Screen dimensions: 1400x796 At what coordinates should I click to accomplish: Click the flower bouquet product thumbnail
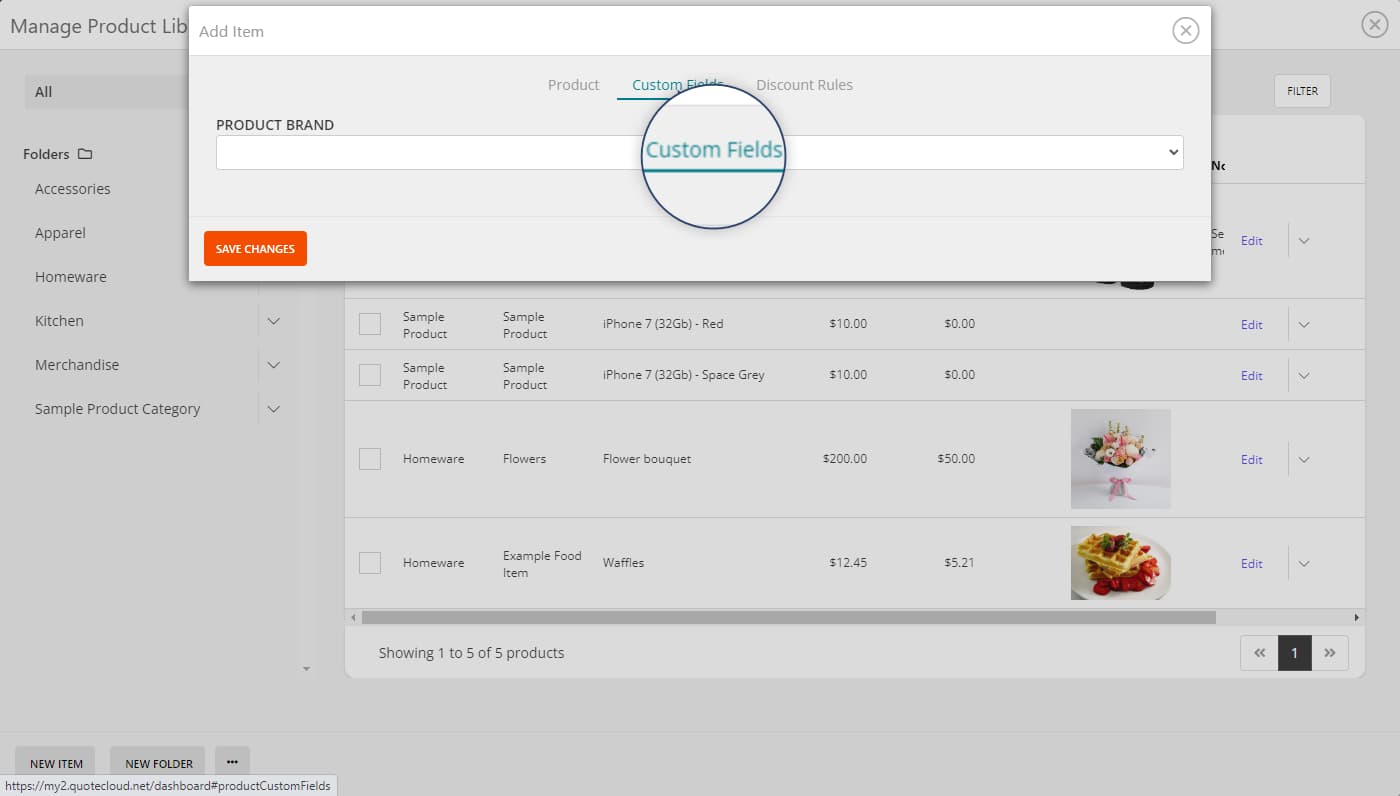pos(1121,458)
